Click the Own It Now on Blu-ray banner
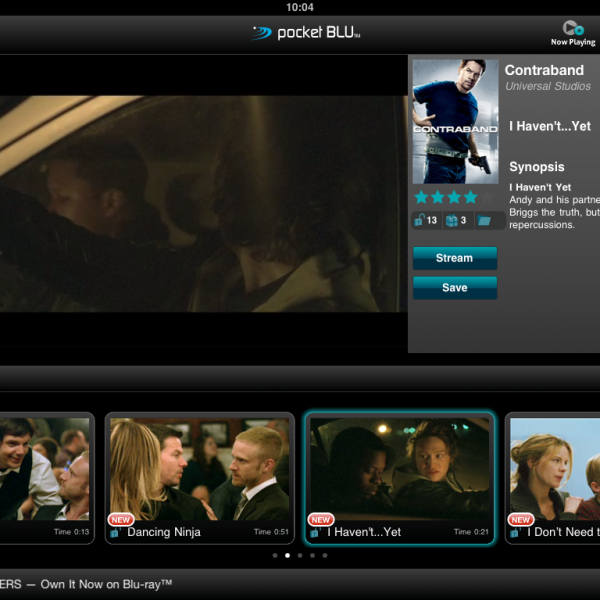 pyautogui.click(x=90, y=583)
